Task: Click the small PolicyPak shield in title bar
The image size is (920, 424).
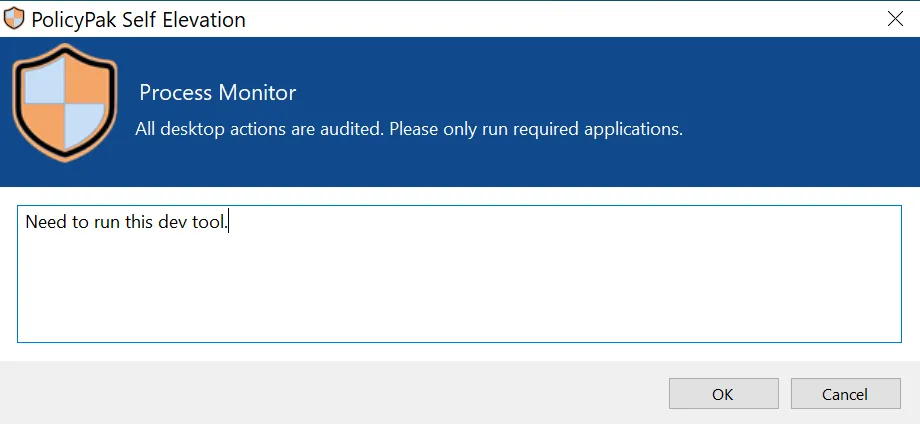Action: (x=14, y=19)
